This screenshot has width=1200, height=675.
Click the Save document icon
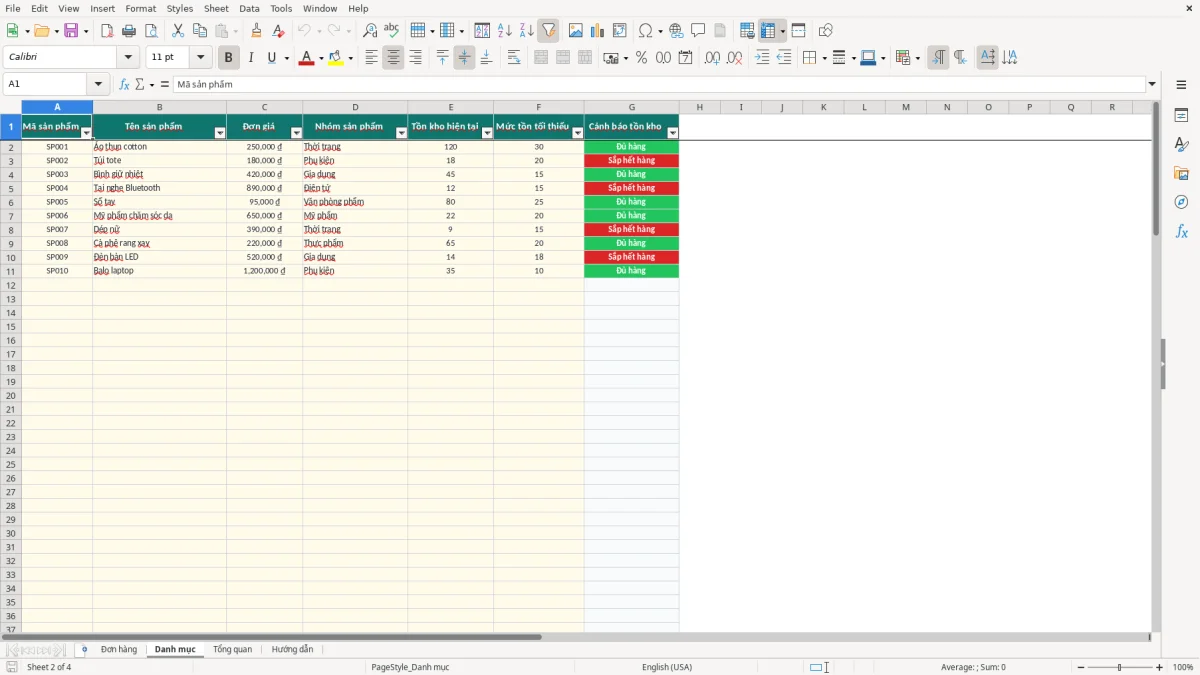71,31
